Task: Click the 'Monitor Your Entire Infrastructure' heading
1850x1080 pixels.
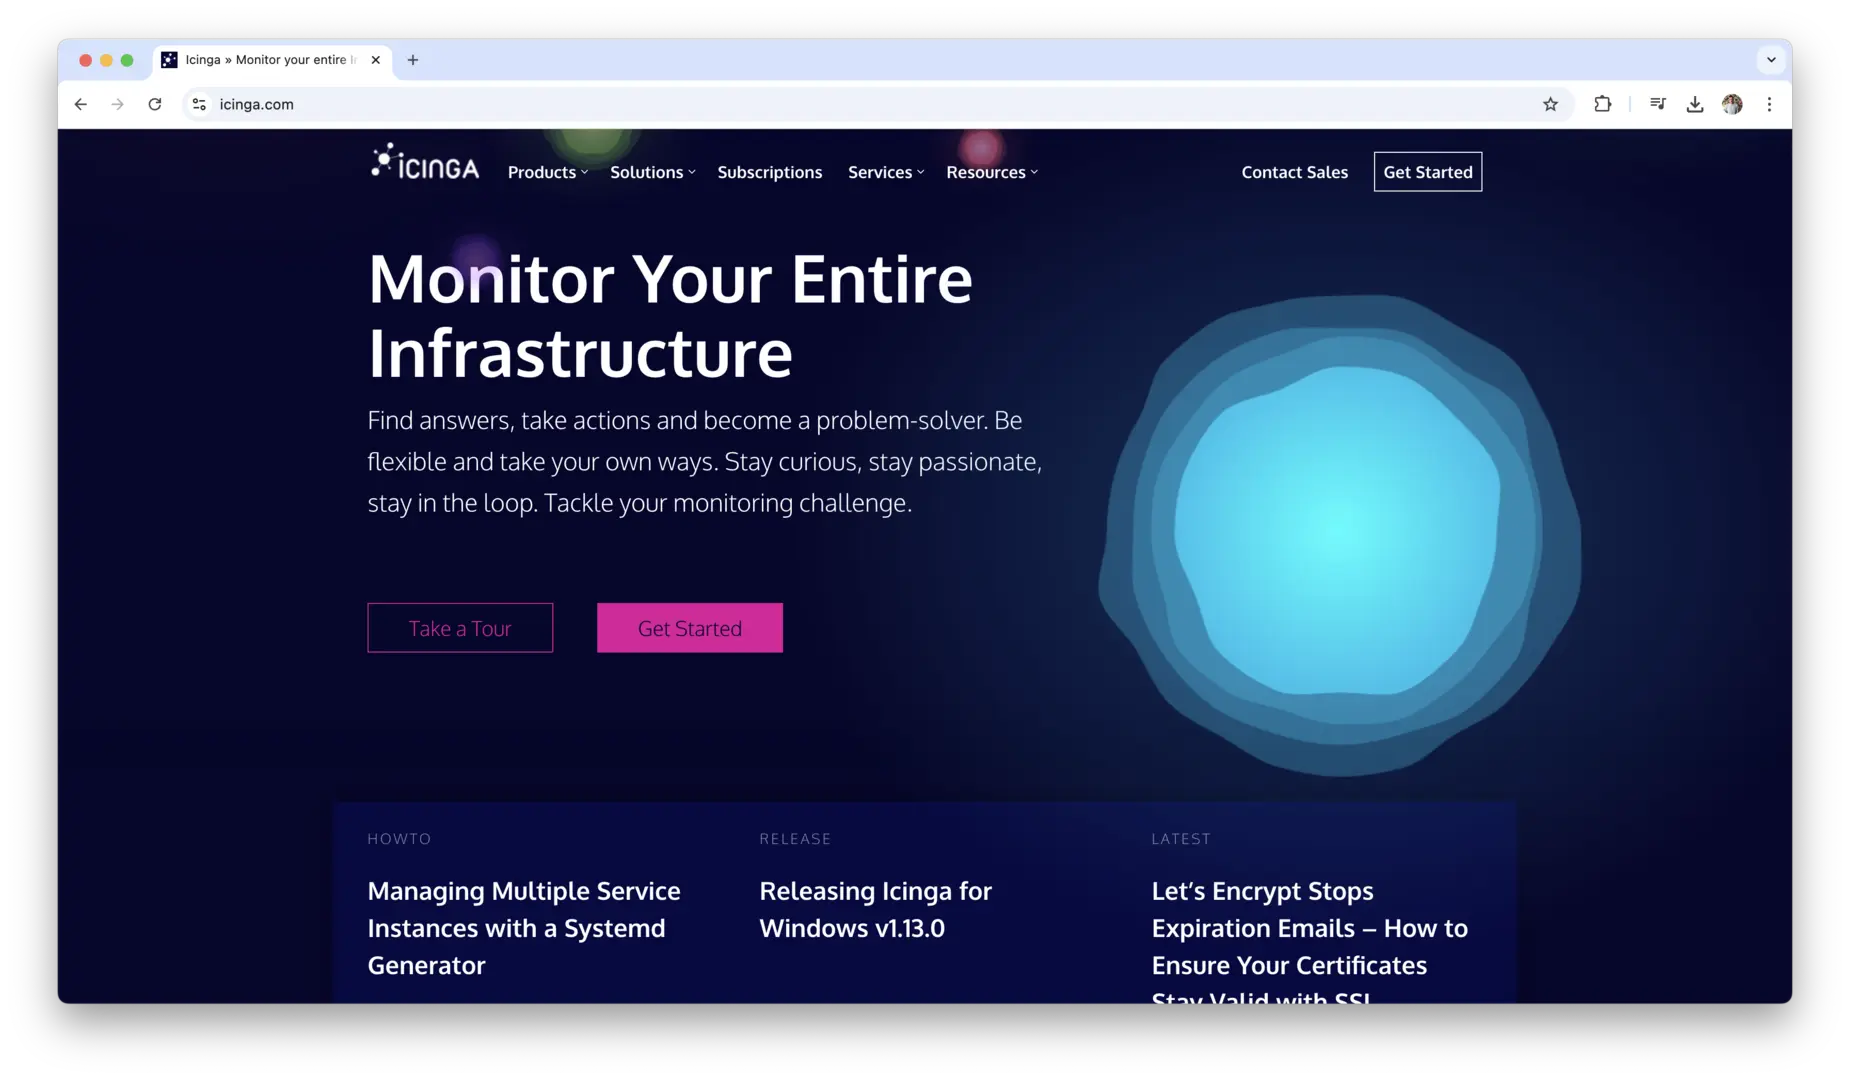Action: 670,315
